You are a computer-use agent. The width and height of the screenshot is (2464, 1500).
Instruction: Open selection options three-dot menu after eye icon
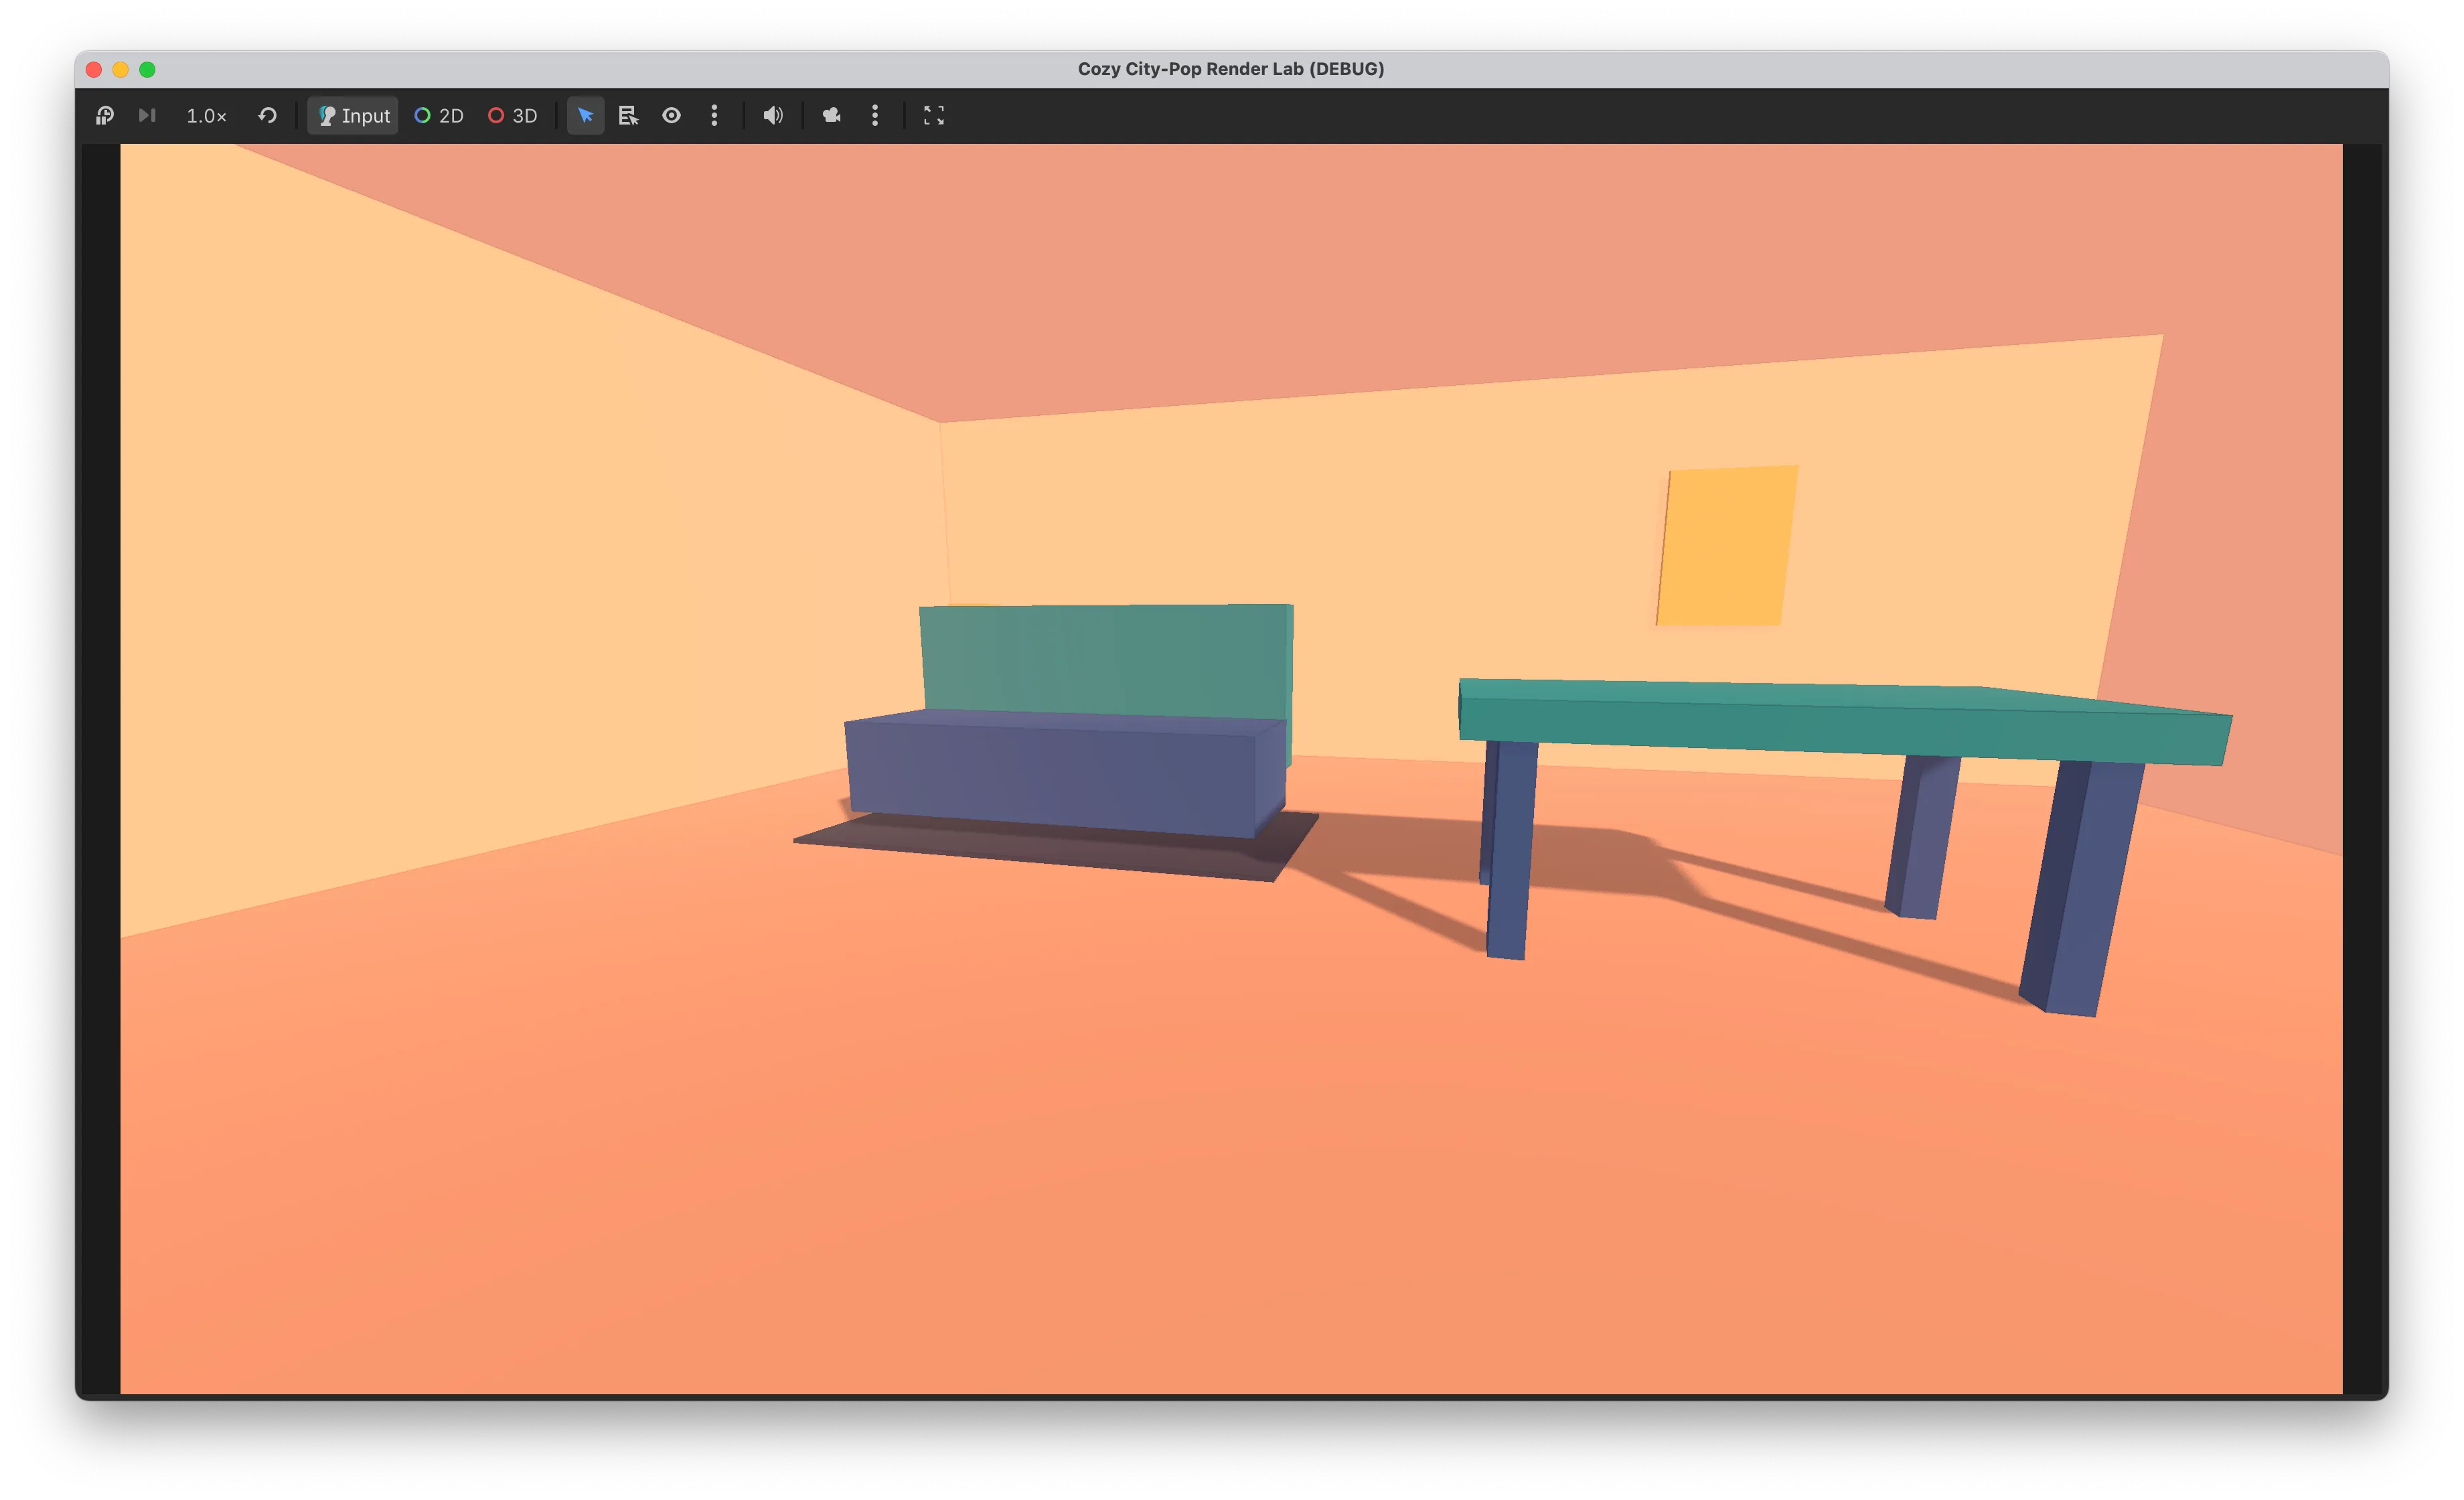714,116
